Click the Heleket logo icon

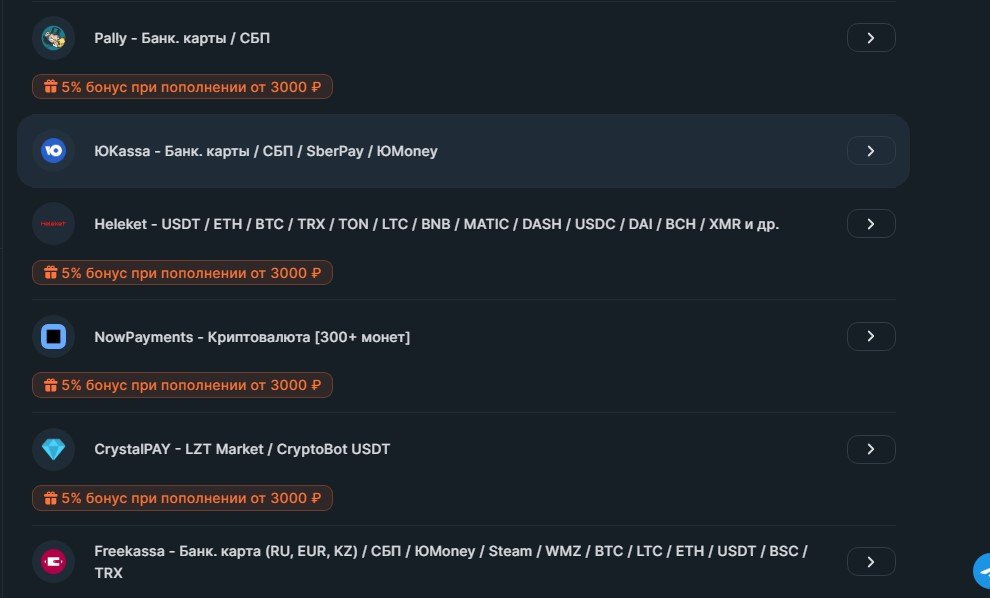click(53, 224)
